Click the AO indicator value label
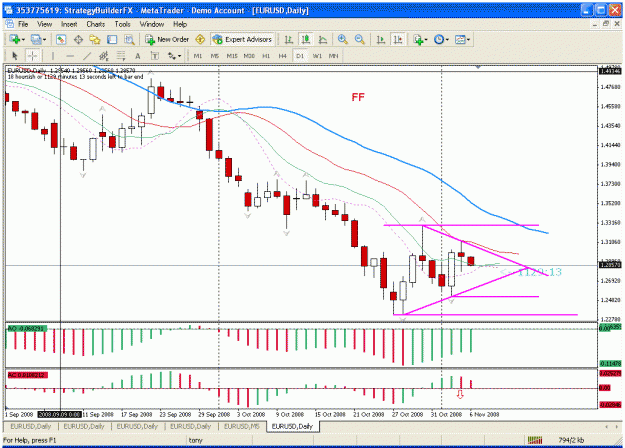This screenshot has height=448, width=625. click(x=27, y=329)
